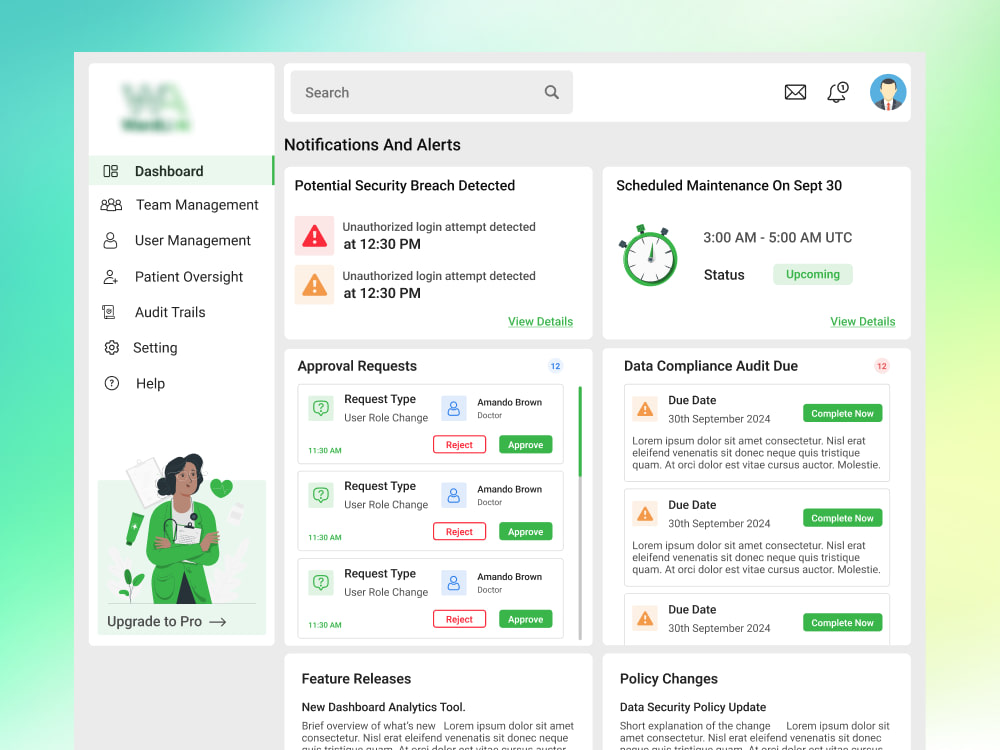View Details of scheduled maintenance
This screenshot has width=1000, height=750.
tap(862, 321)
